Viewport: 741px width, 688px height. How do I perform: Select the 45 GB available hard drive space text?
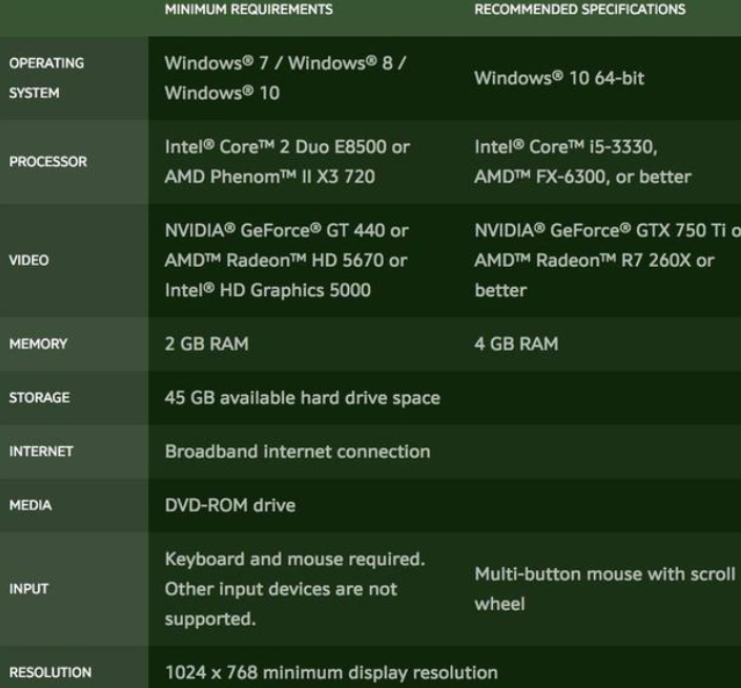click(x=302, y=398)
